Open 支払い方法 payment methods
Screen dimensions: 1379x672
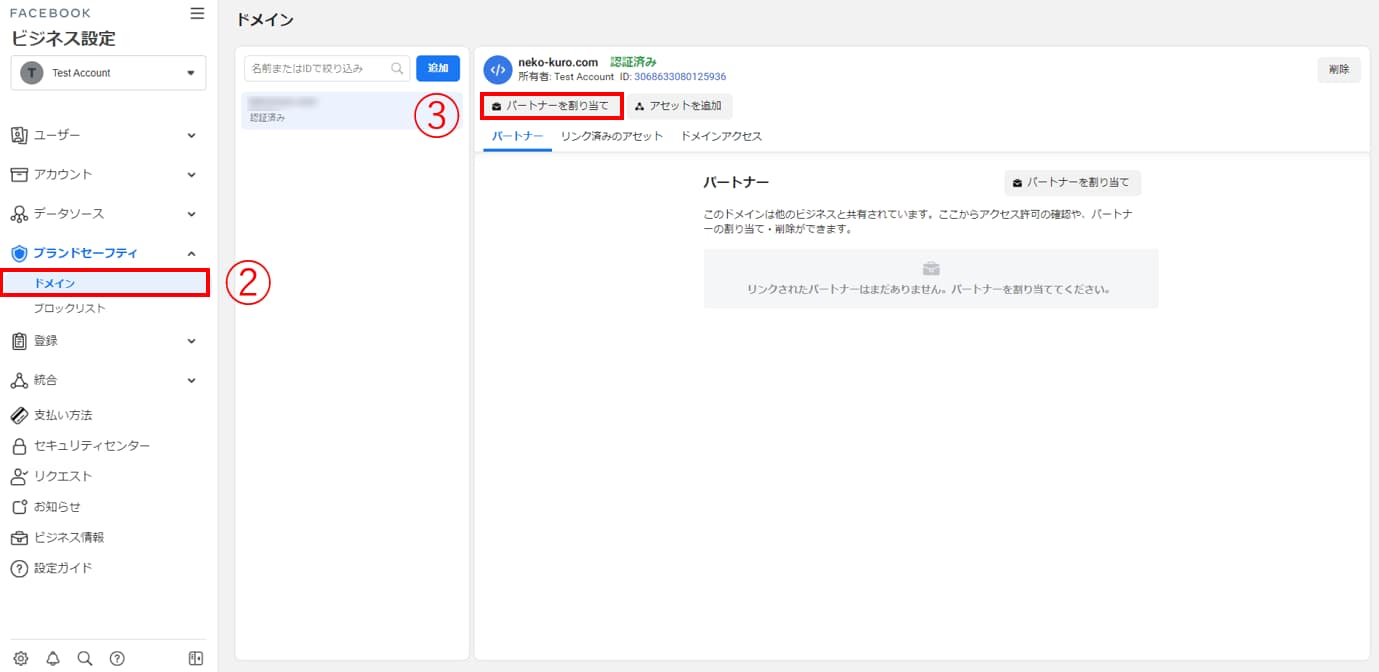(x=62, y=415)
